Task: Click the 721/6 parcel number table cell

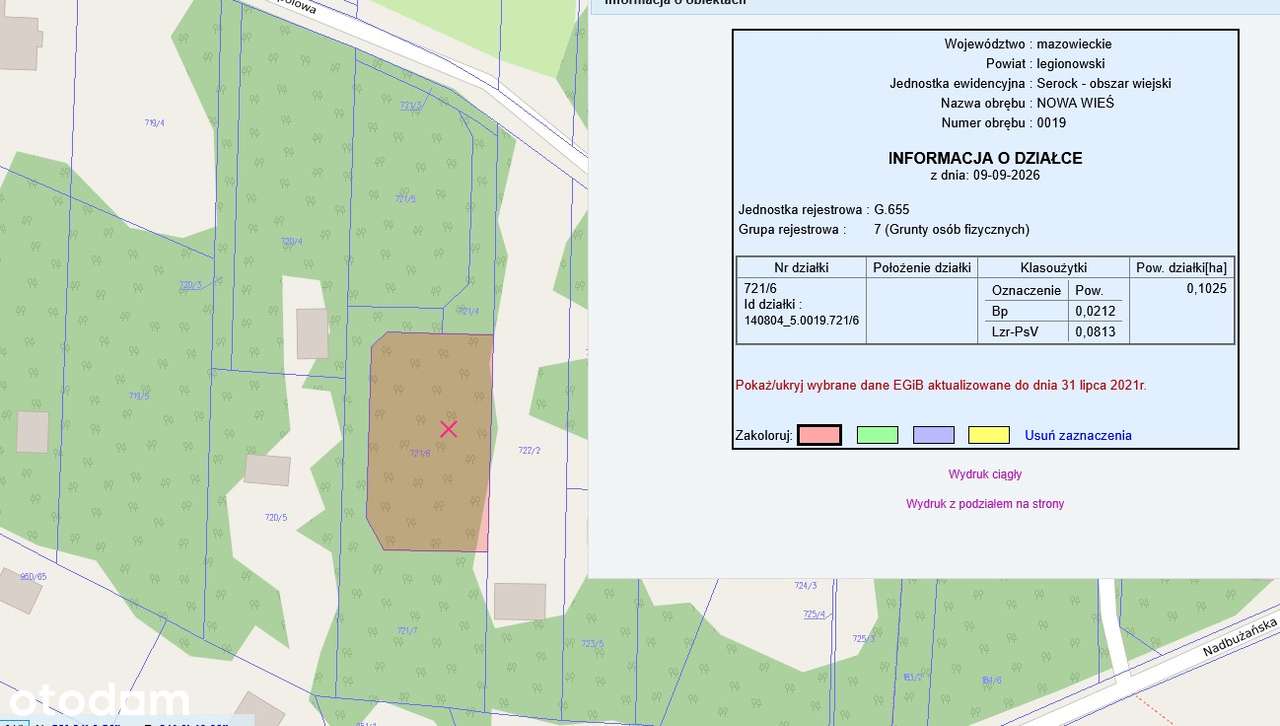Action: 801,310
